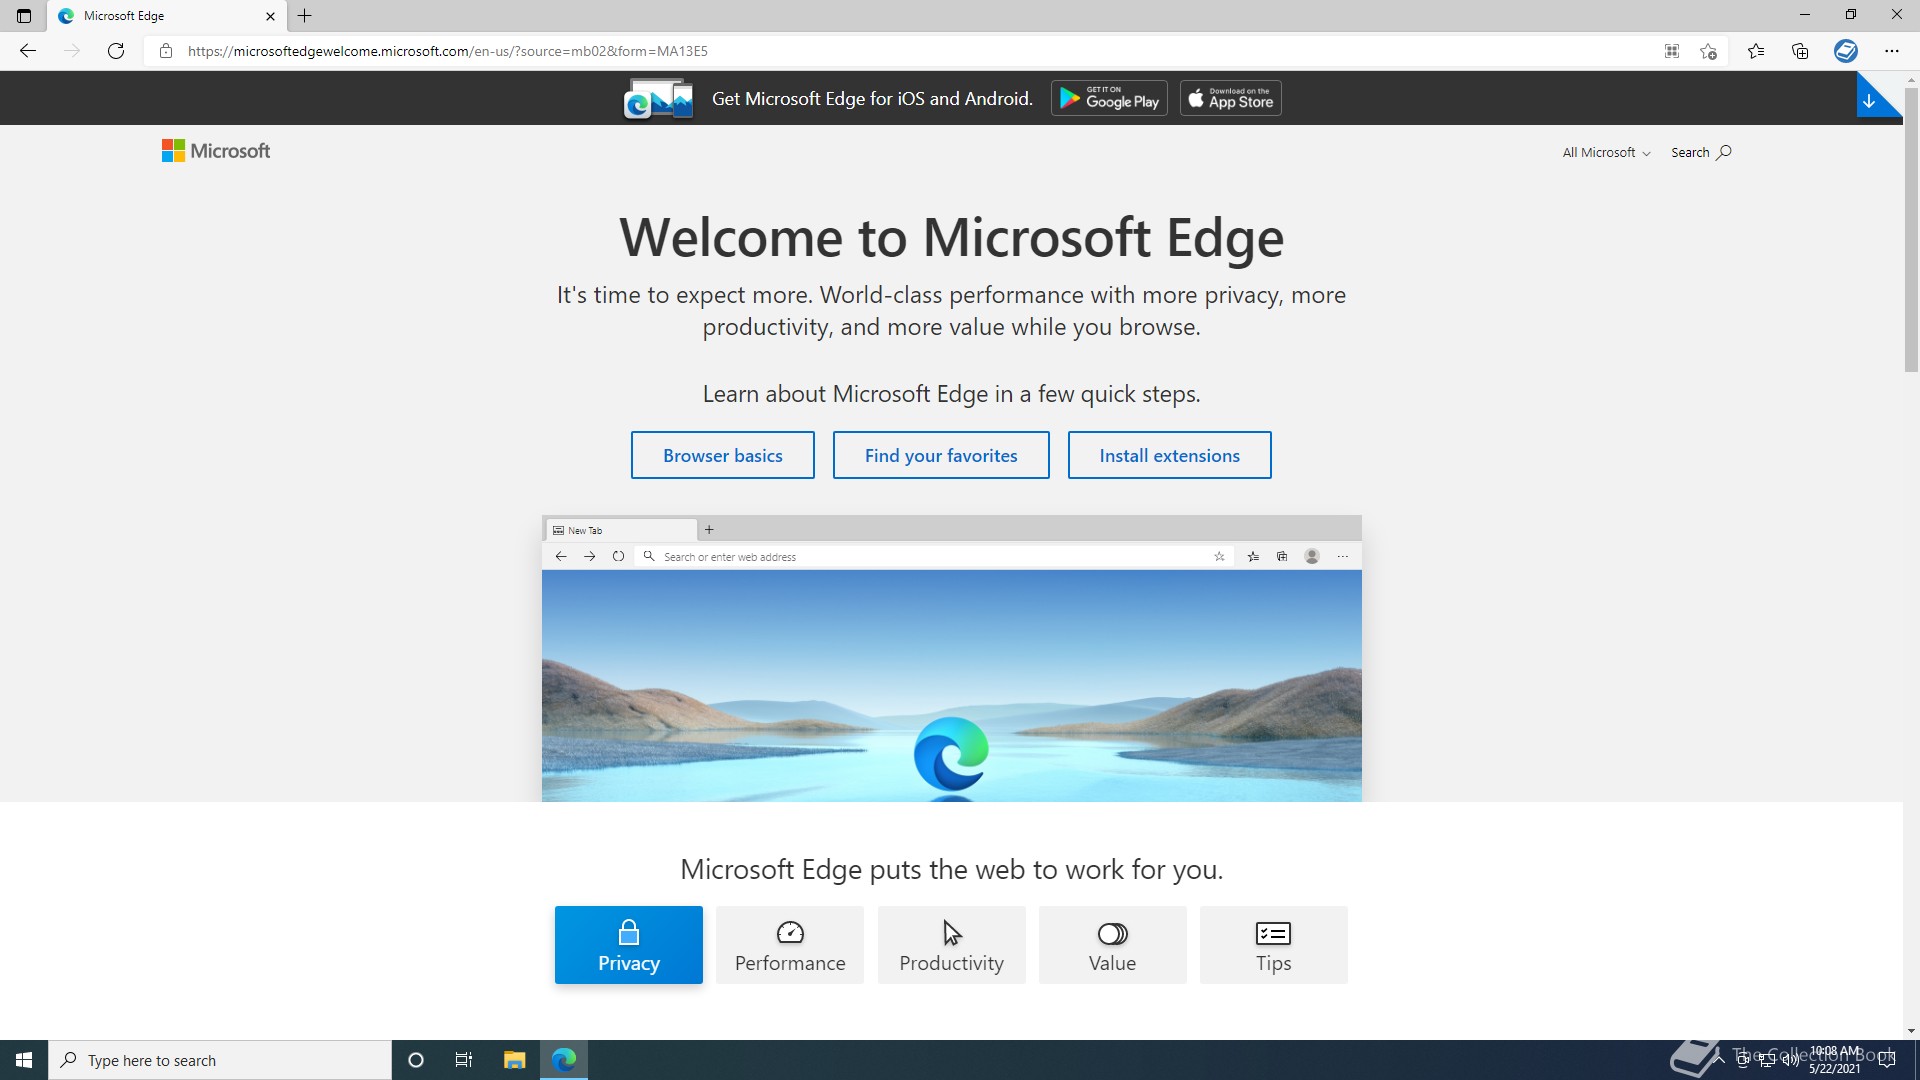Open the Google Play store badge

pyautogui.click(x=1109, y=98)
